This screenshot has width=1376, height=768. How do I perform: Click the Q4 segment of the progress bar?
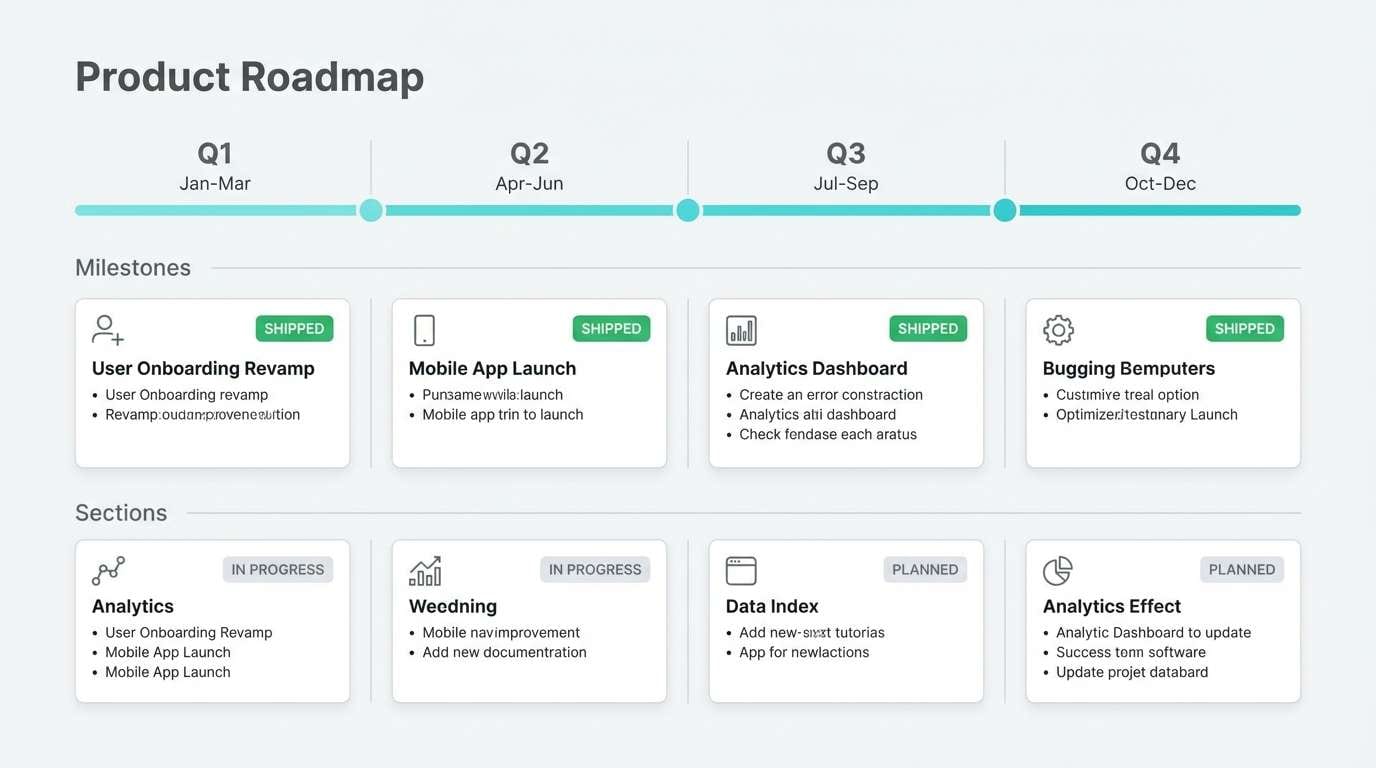[1160, 210]
